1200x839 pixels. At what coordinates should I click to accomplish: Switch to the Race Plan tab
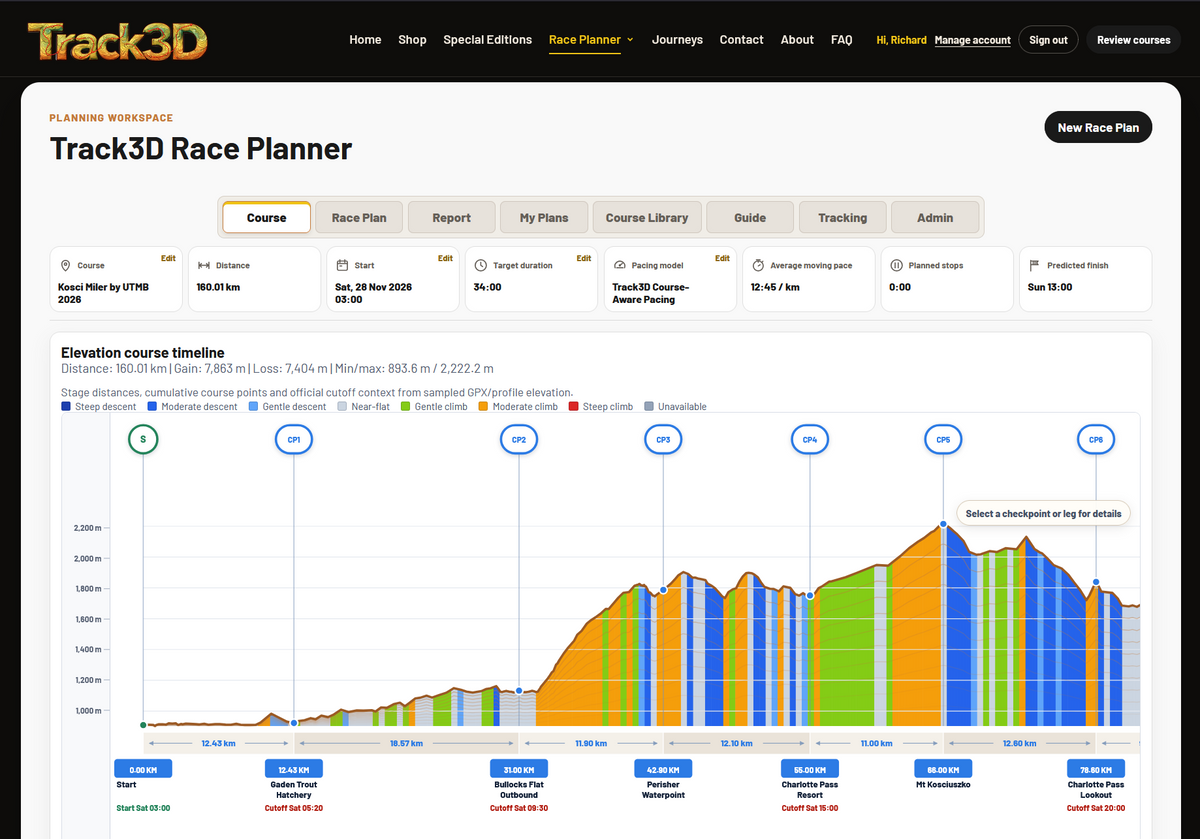[359, 217]
